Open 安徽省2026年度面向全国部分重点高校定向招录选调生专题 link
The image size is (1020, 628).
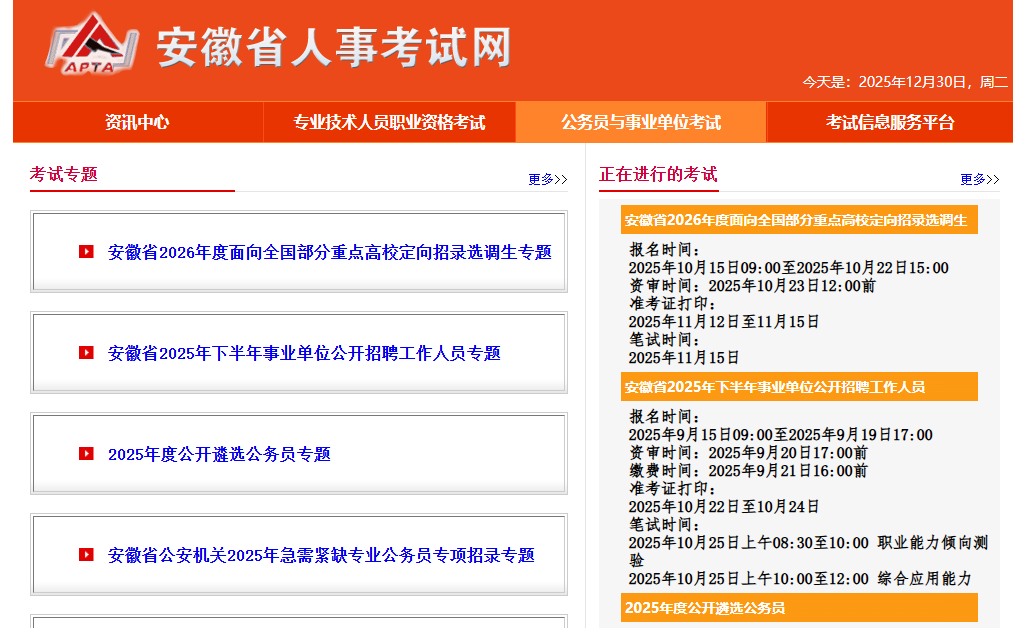coord(329,252)
